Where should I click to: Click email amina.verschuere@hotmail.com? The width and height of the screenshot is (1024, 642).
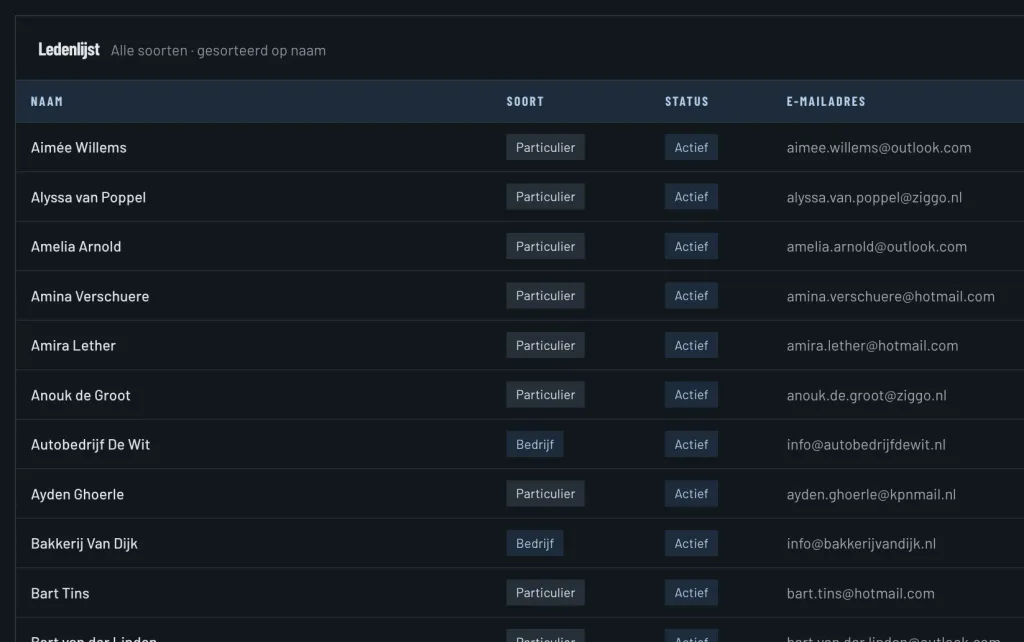point(890,297)
